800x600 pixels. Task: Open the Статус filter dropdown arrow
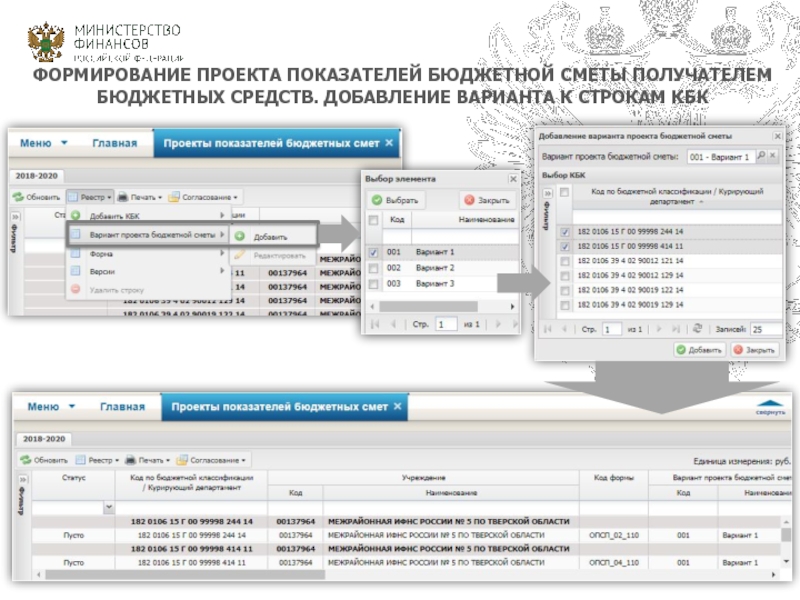coord(109,508)
